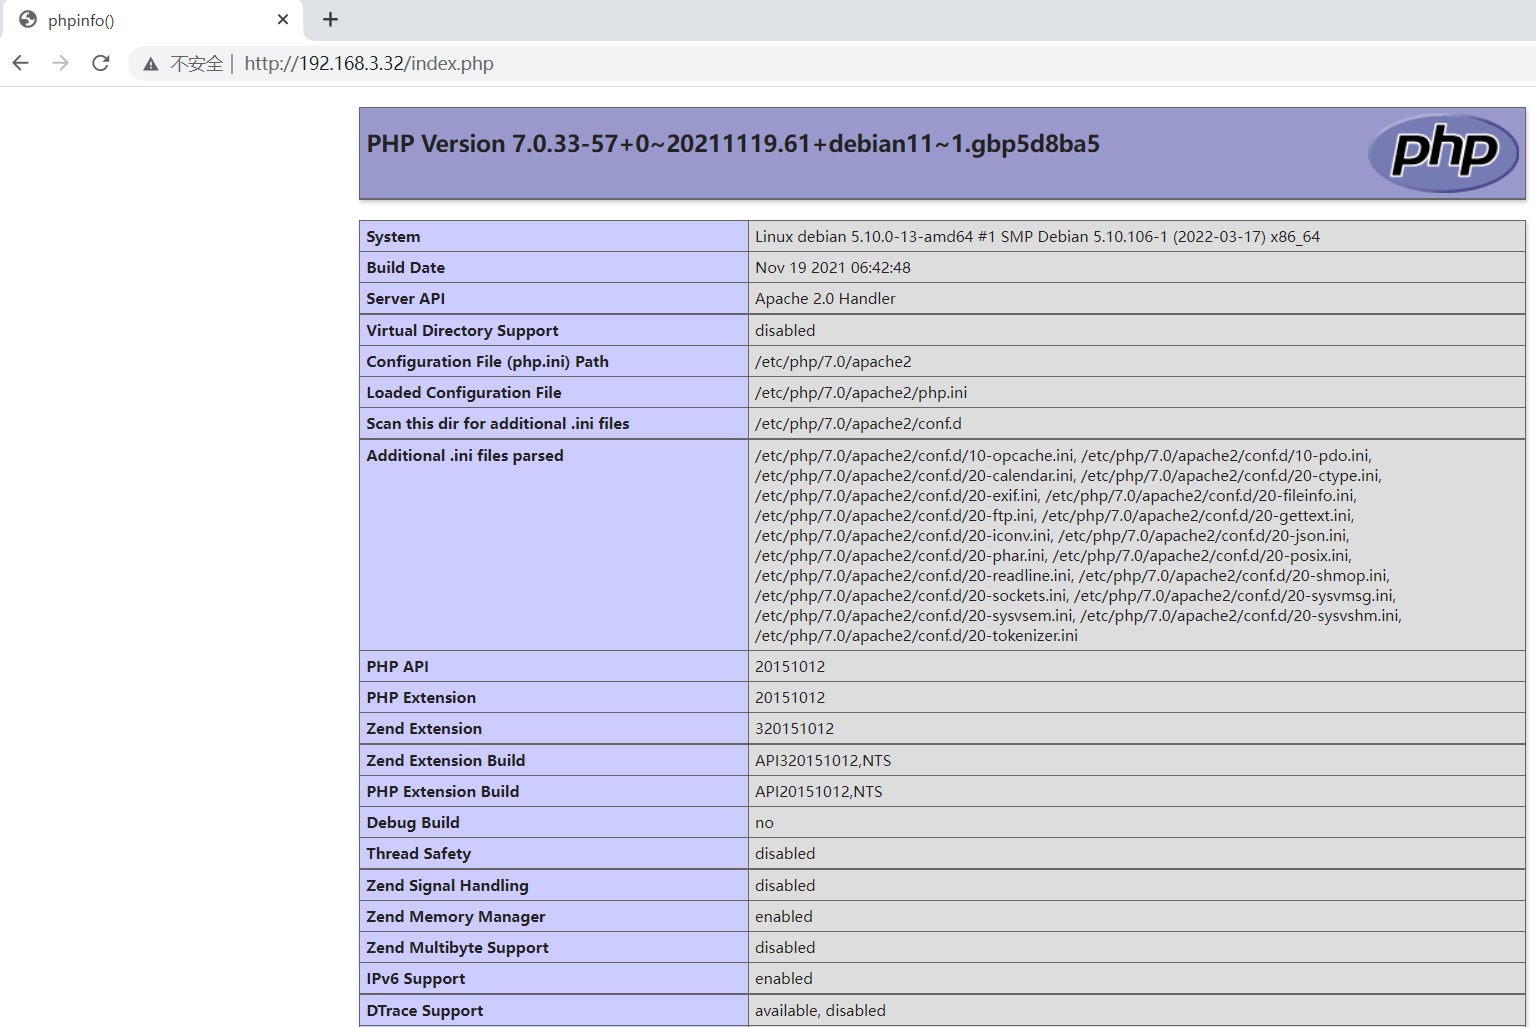The width and height of the screenshot is (1536, 1027).
Task: Click 'Apache 2.0 Handler' value
Action: tap(825, 299)
